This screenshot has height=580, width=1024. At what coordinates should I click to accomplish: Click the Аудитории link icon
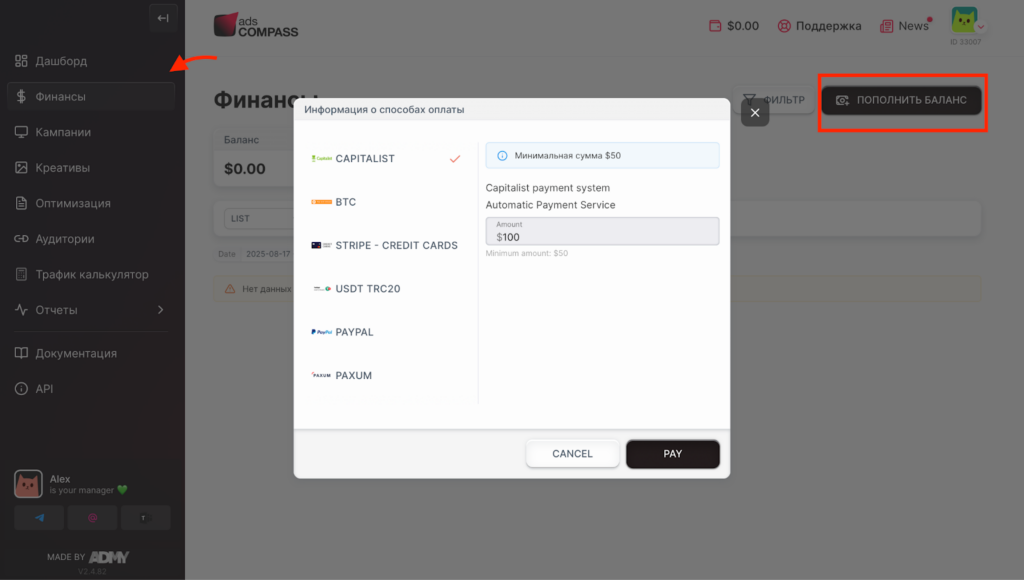pos(22,239)
